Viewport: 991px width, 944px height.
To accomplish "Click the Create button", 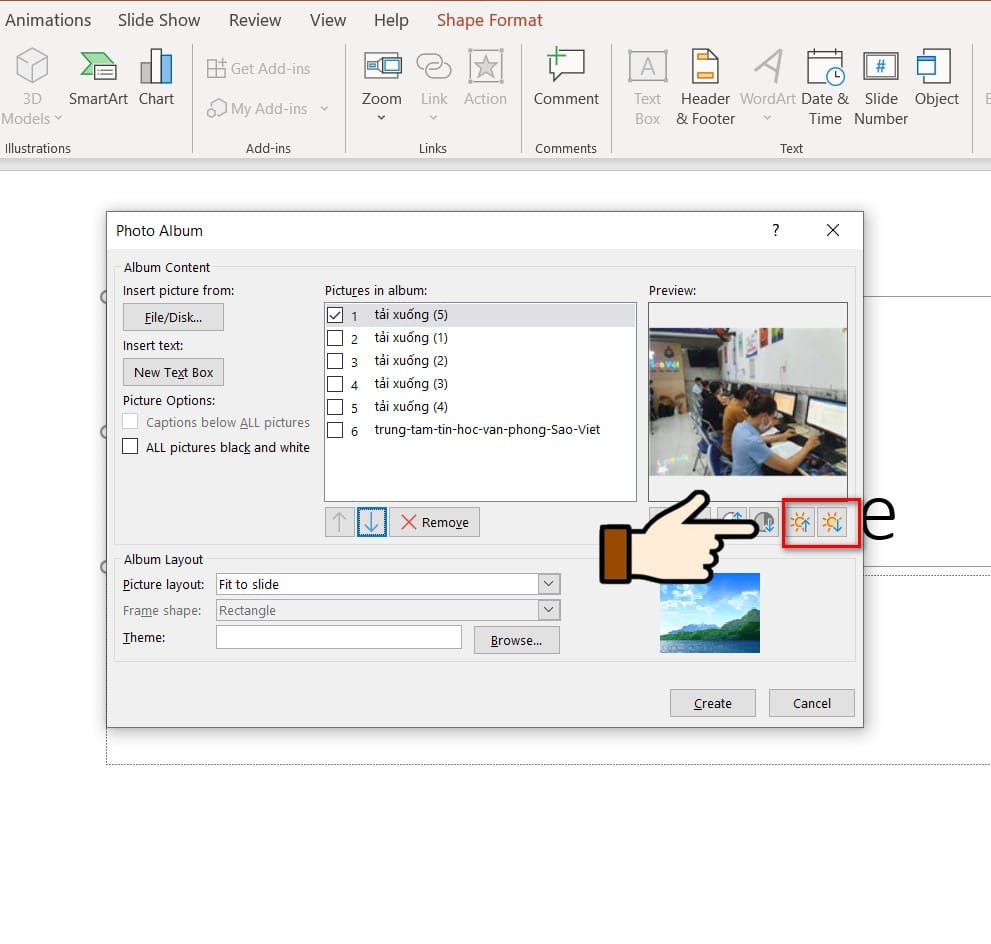I will click(x=713, y=703).
